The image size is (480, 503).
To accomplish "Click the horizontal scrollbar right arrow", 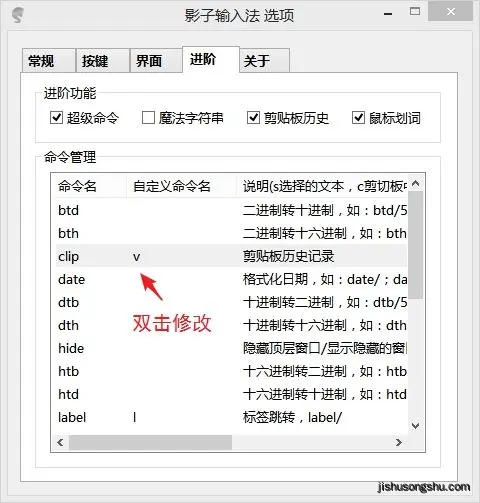I will pyautogui.click(x=399, y=443).
